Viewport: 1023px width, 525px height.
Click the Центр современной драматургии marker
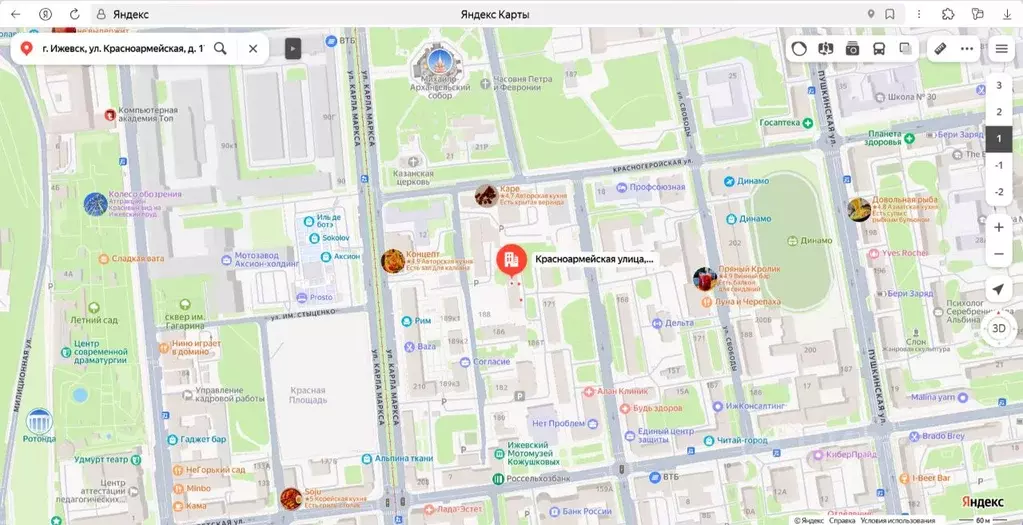66,352
